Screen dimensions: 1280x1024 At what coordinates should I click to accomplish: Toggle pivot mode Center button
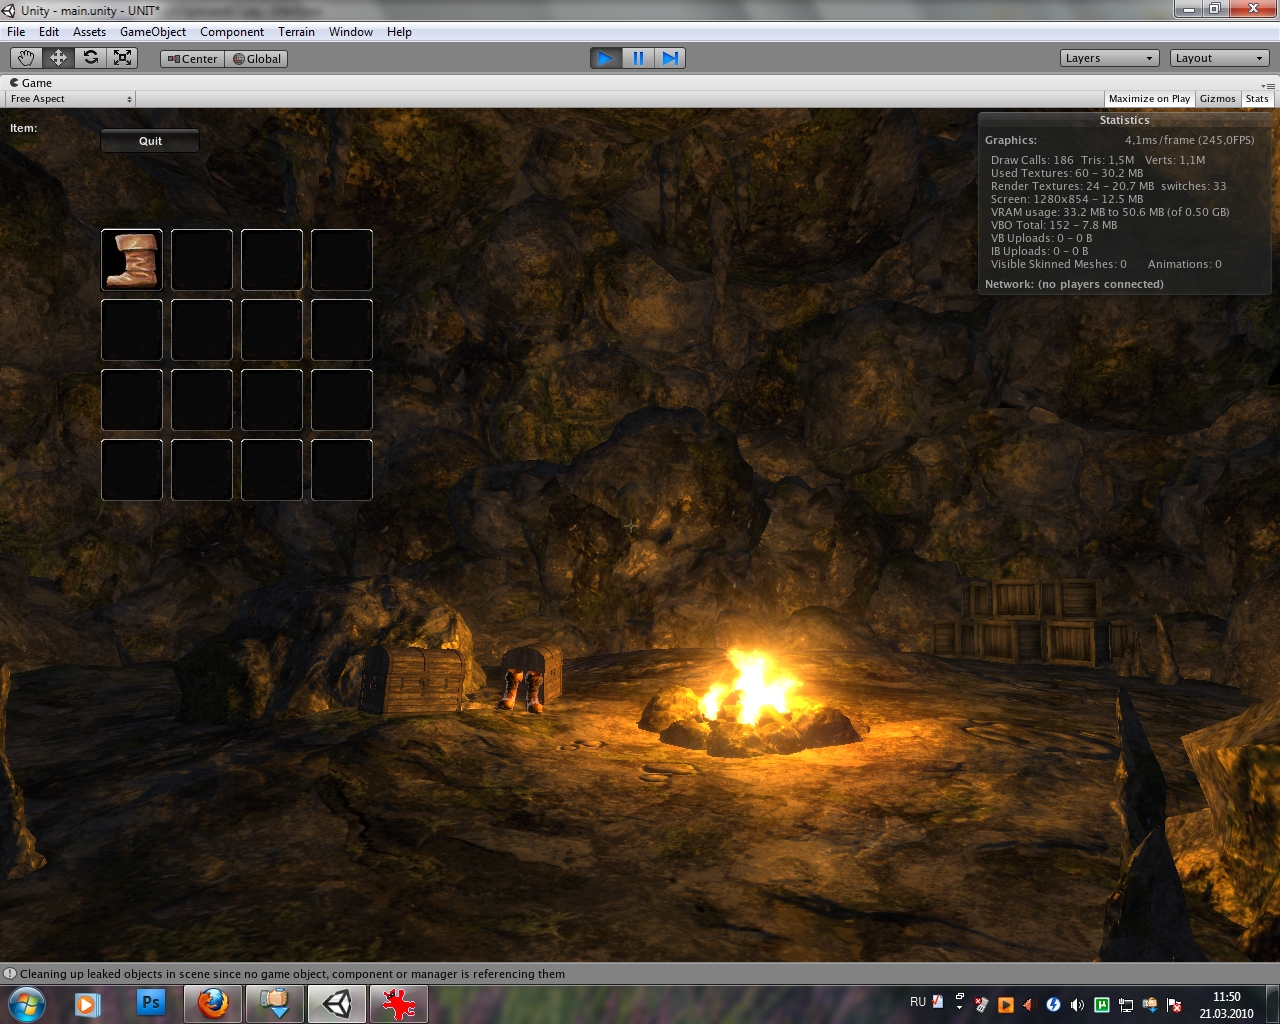(x=193, y=59)
